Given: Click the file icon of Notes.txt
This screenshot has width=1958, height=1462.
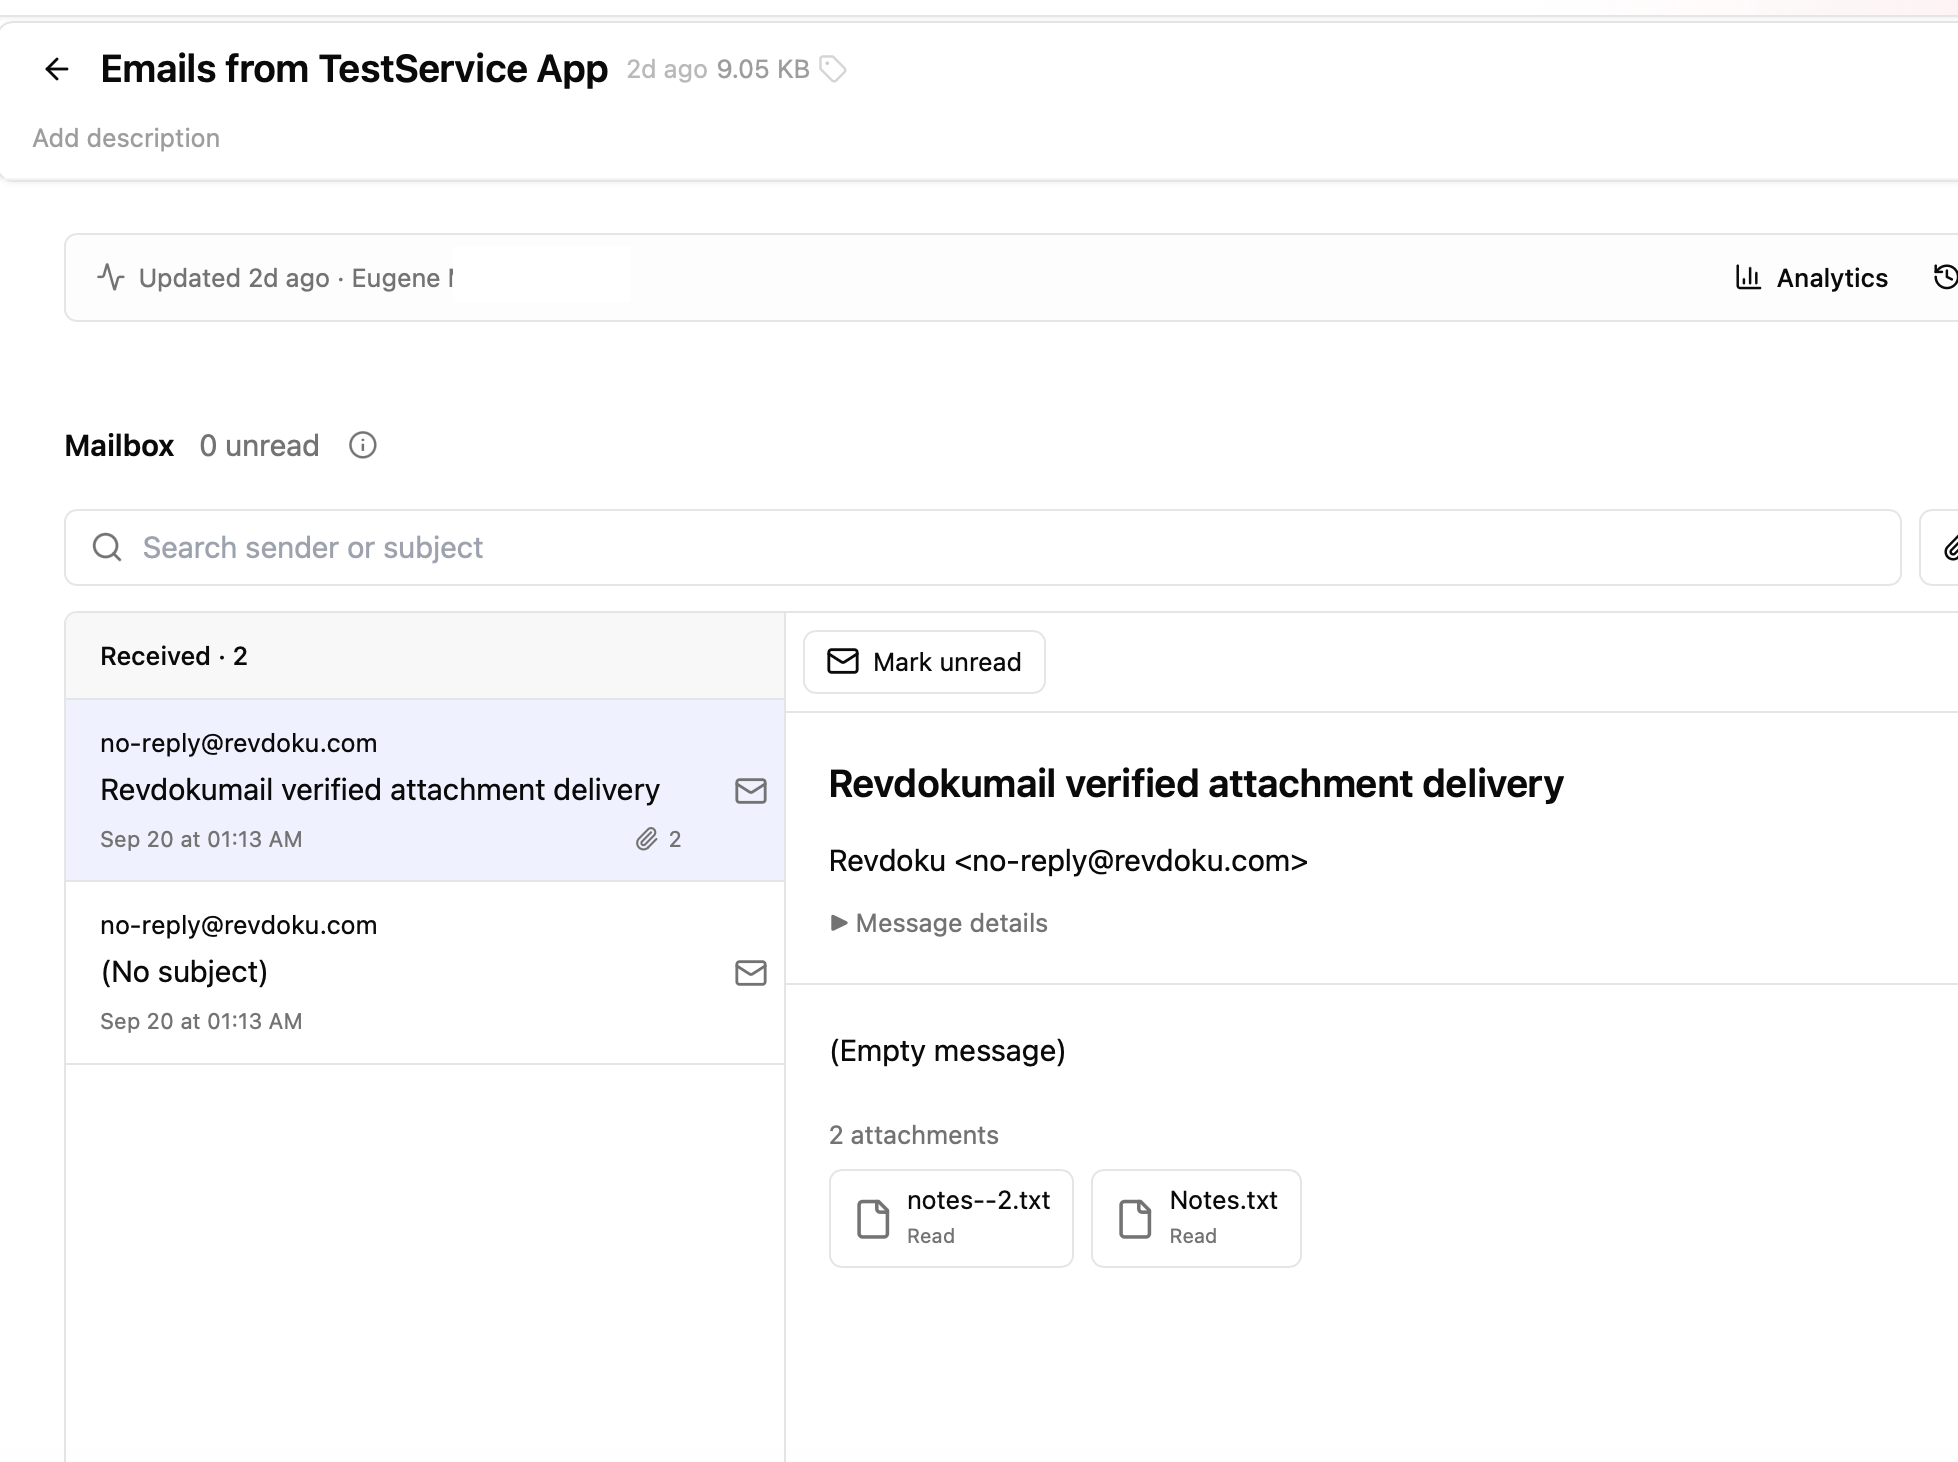Looking at the screenshot, I should click(x=1135, y=1219).
